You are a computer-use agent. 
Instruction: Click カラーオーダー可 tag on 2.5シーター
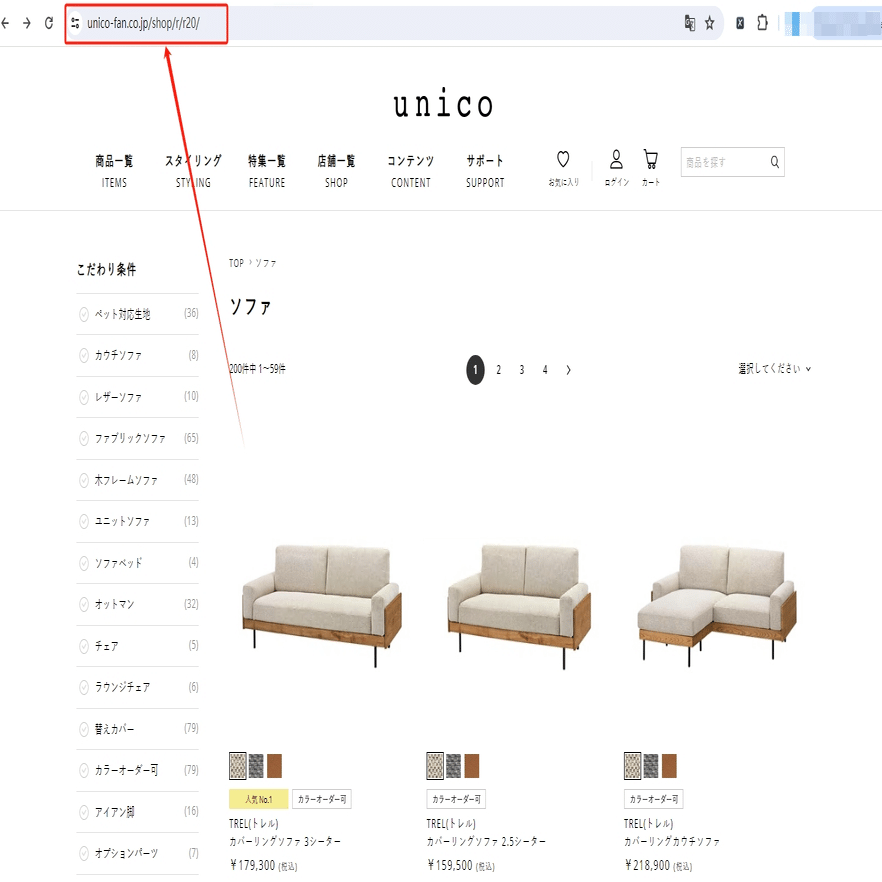pyautogui.click(x=456, y=799)
